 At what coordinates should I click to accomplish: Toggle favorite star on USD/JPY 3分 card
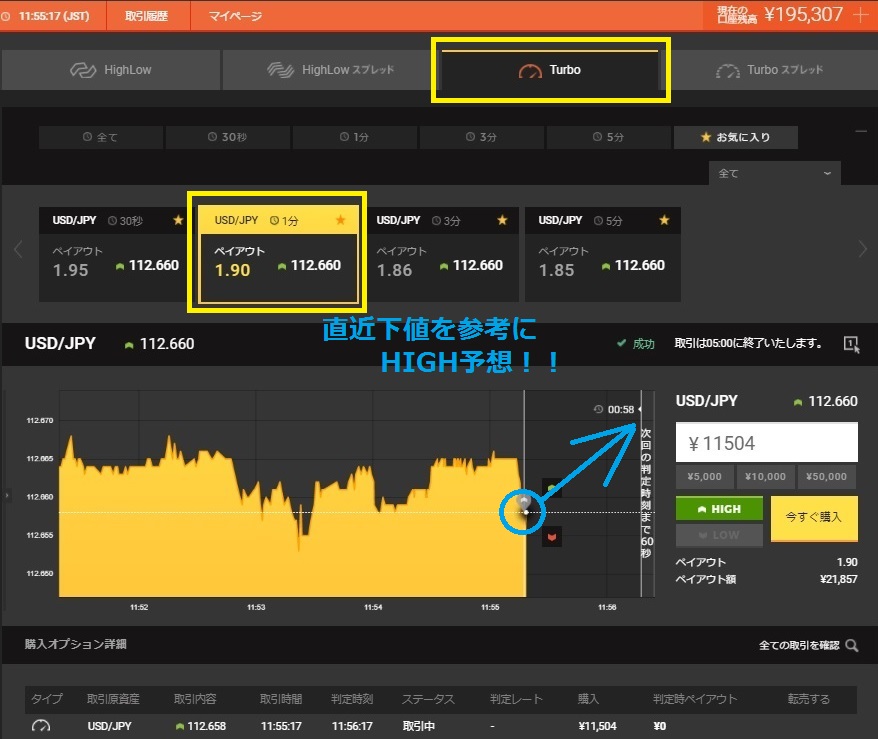(502, 220)
